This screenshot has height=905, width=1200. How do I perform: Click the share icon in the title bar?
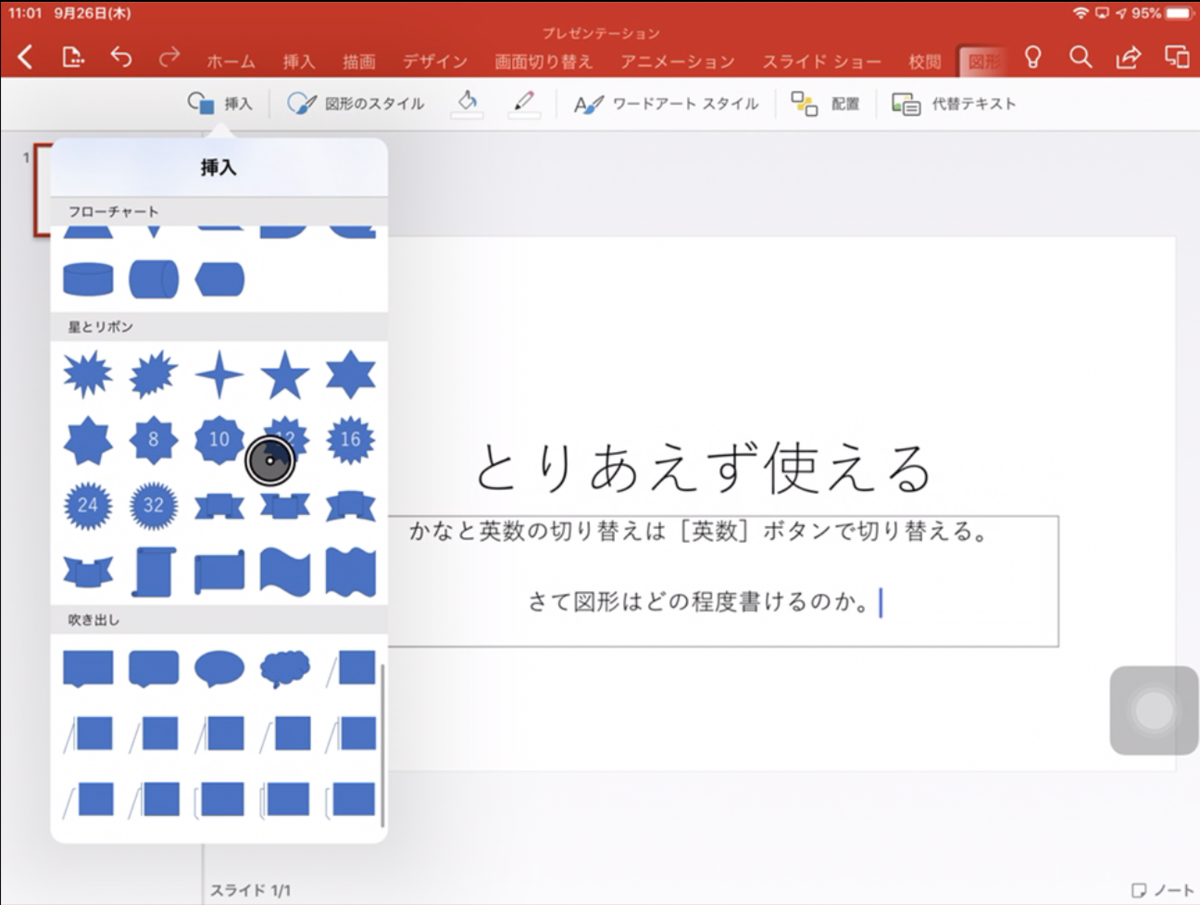coord(1127,58)
